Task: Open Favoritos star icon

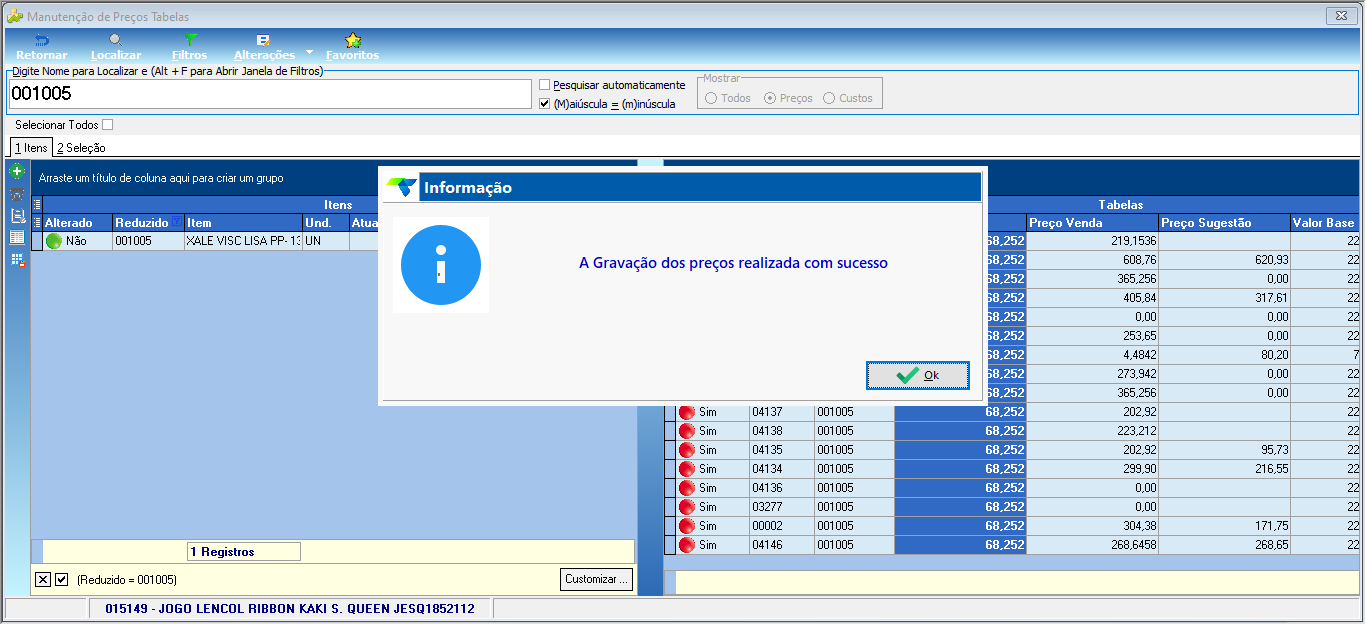Action: click(x=352, y=40)
